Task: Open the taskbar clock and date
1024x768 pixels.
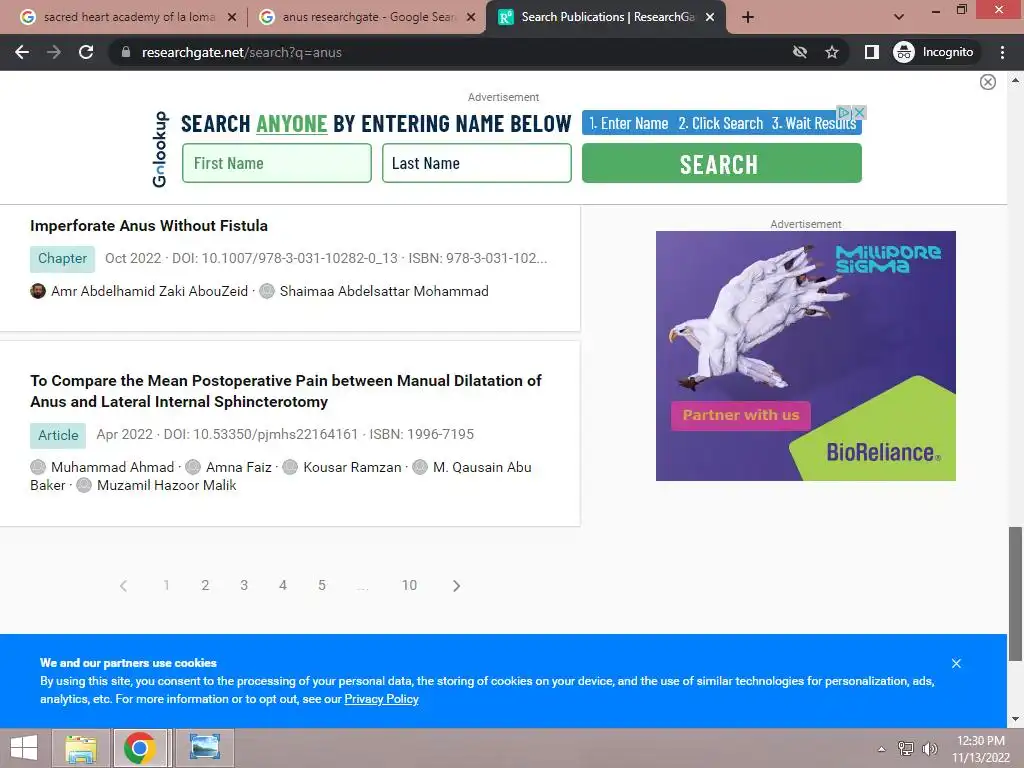Action: click(x=981, y=749)
